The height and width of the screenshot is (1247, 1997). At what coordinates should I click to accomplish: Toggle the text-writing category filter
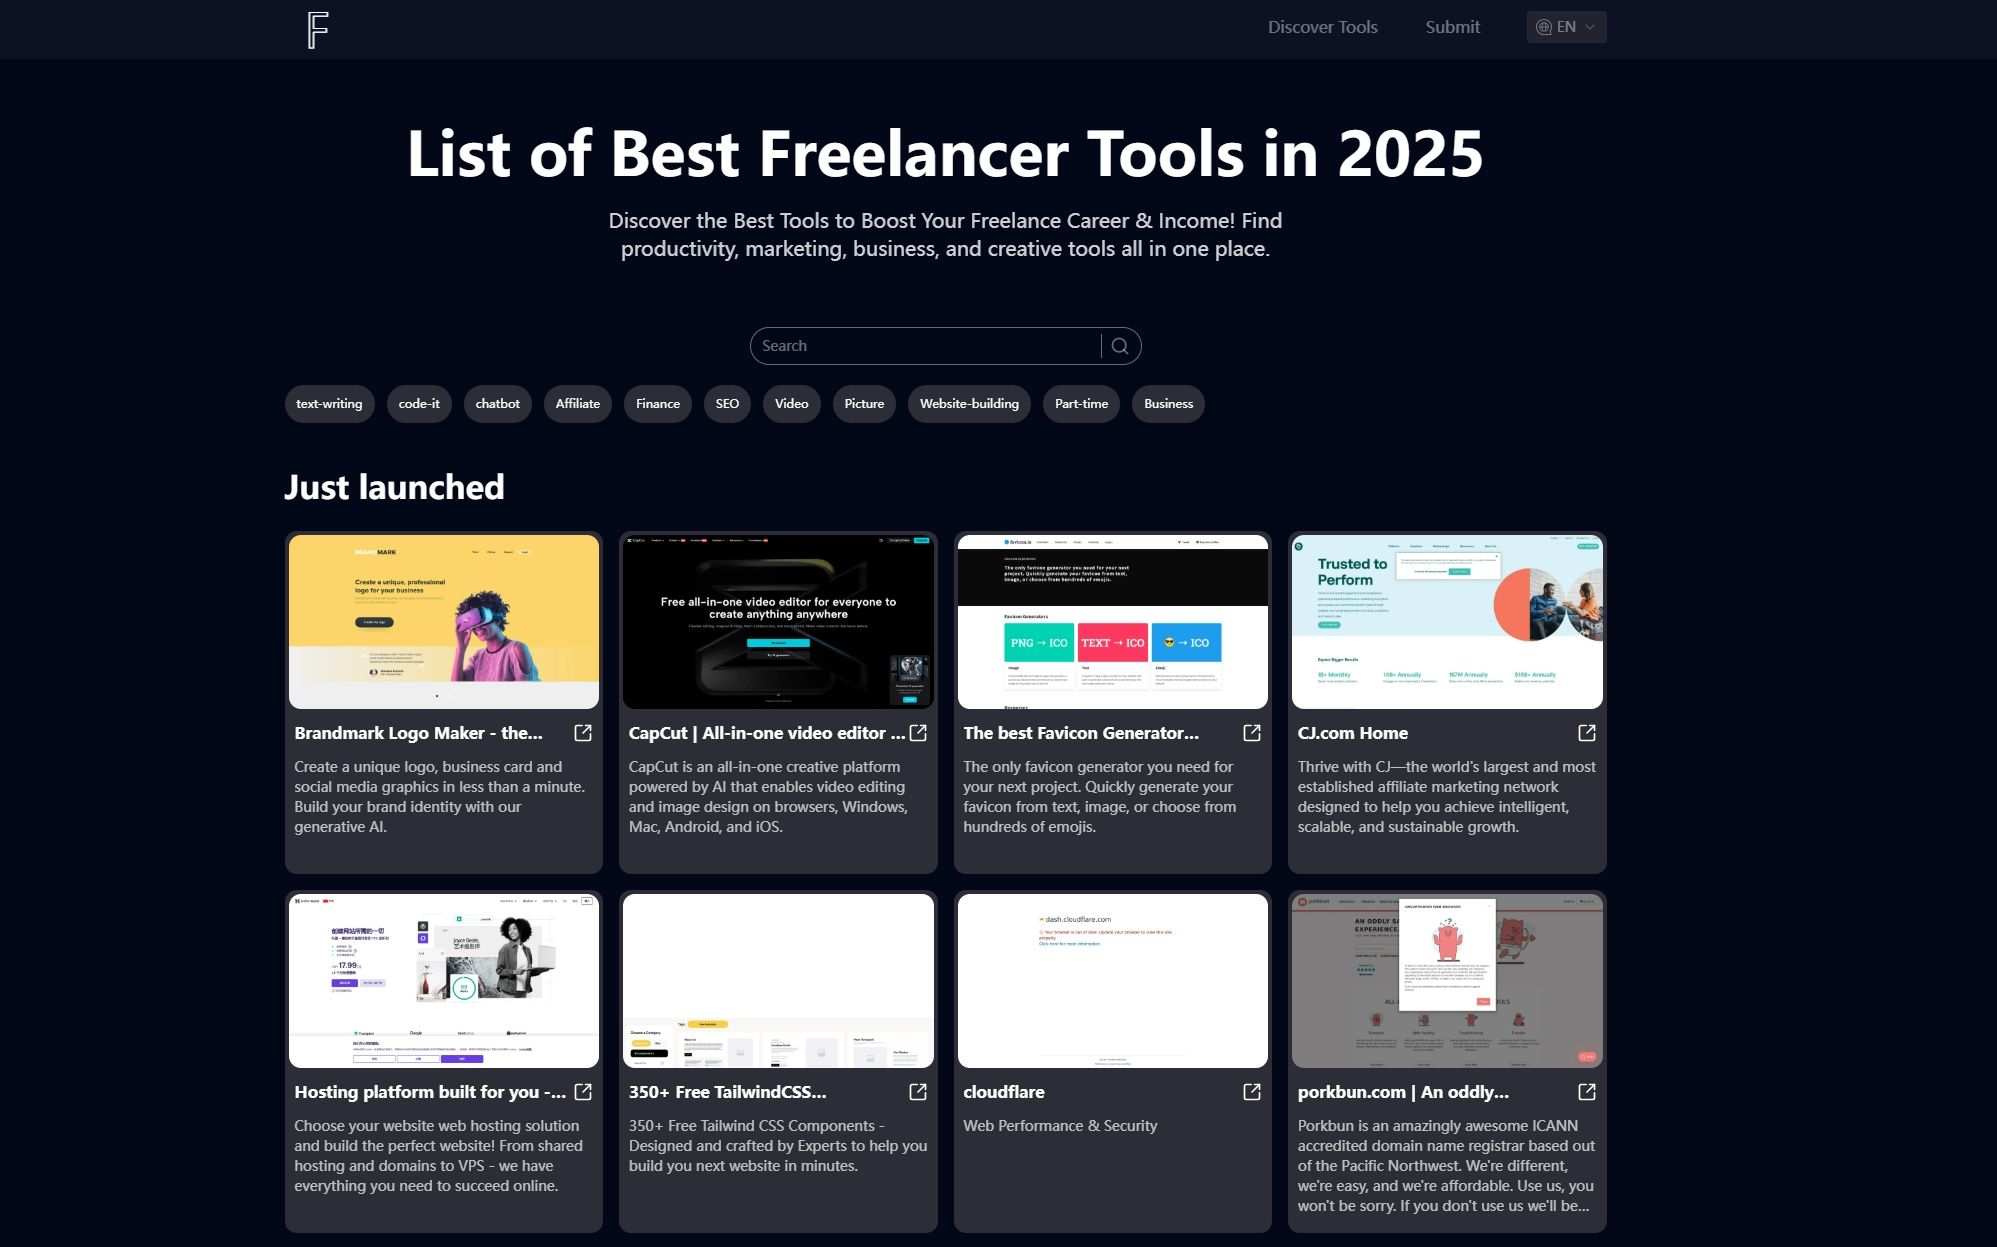pyautogui.click(x=329, y=404)
